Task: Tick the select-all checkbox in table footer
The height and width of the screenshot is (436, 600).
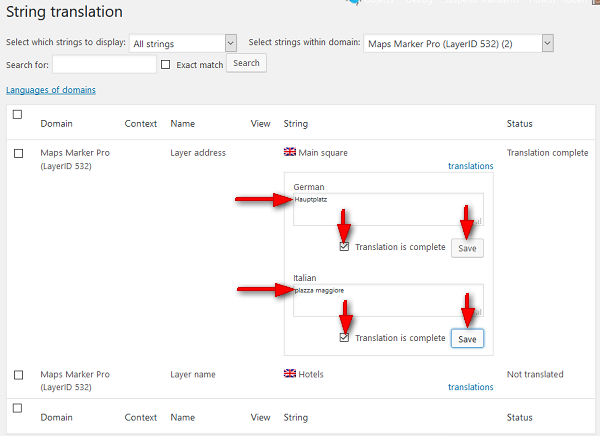Action: point(18,408)
